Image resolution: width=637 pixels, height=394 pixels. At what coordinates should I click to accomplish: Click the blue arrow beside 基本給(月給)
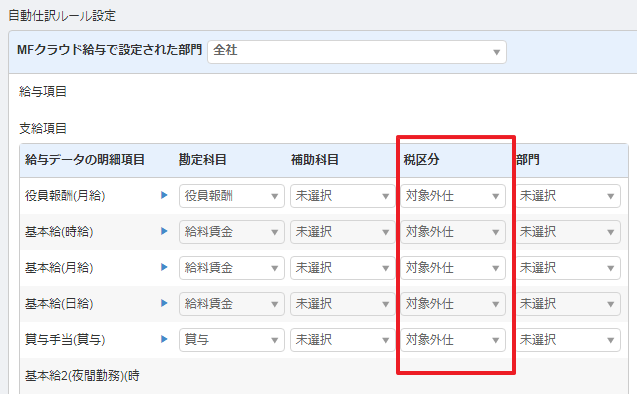[x=164, y=267]
